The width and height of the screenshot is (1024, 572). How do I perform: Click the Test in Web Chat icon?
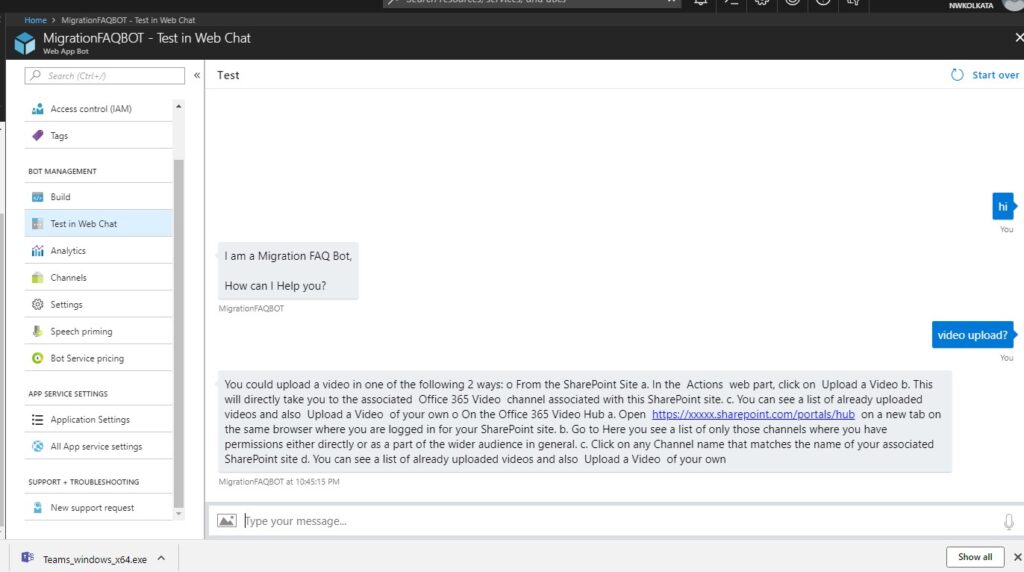point(37,223)
